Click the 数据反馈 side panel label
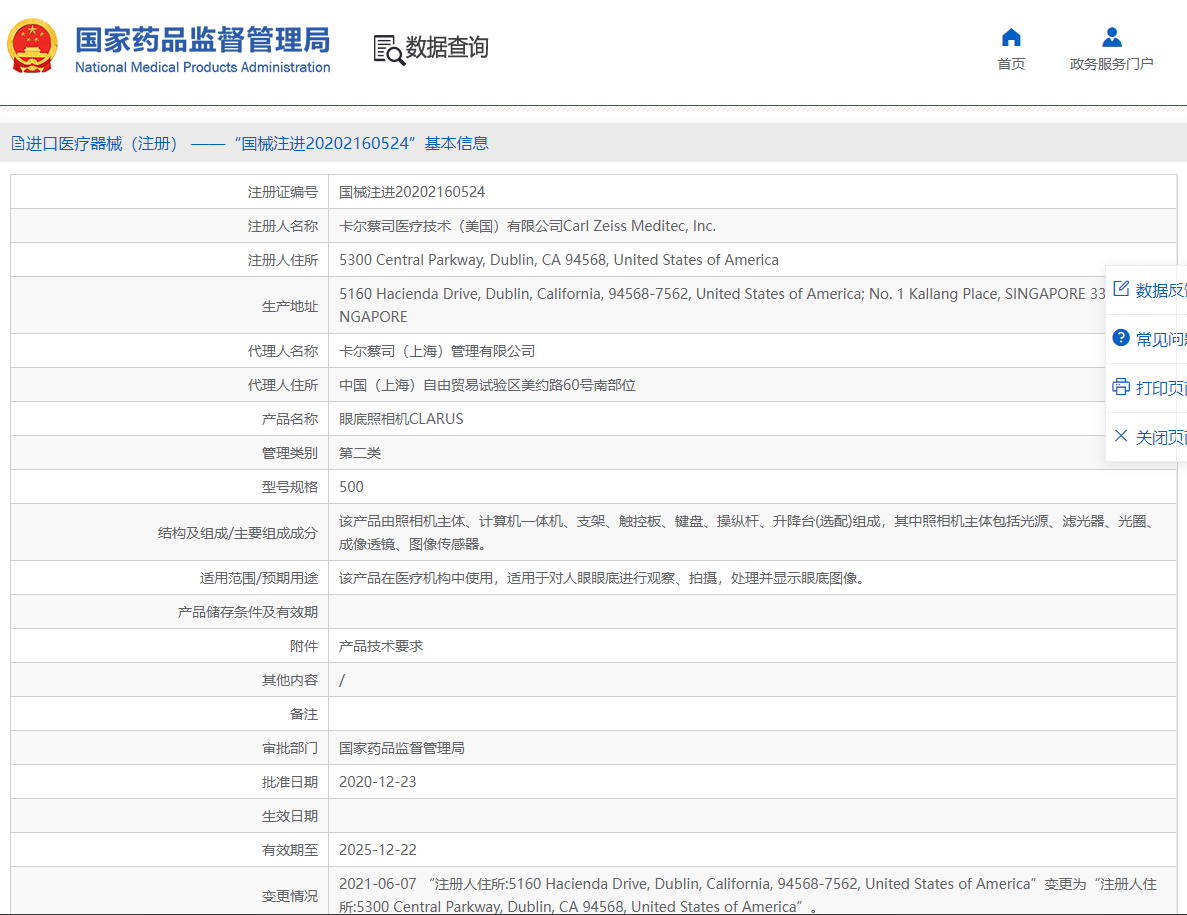 pyautogui.click(x=1161, y=291)
